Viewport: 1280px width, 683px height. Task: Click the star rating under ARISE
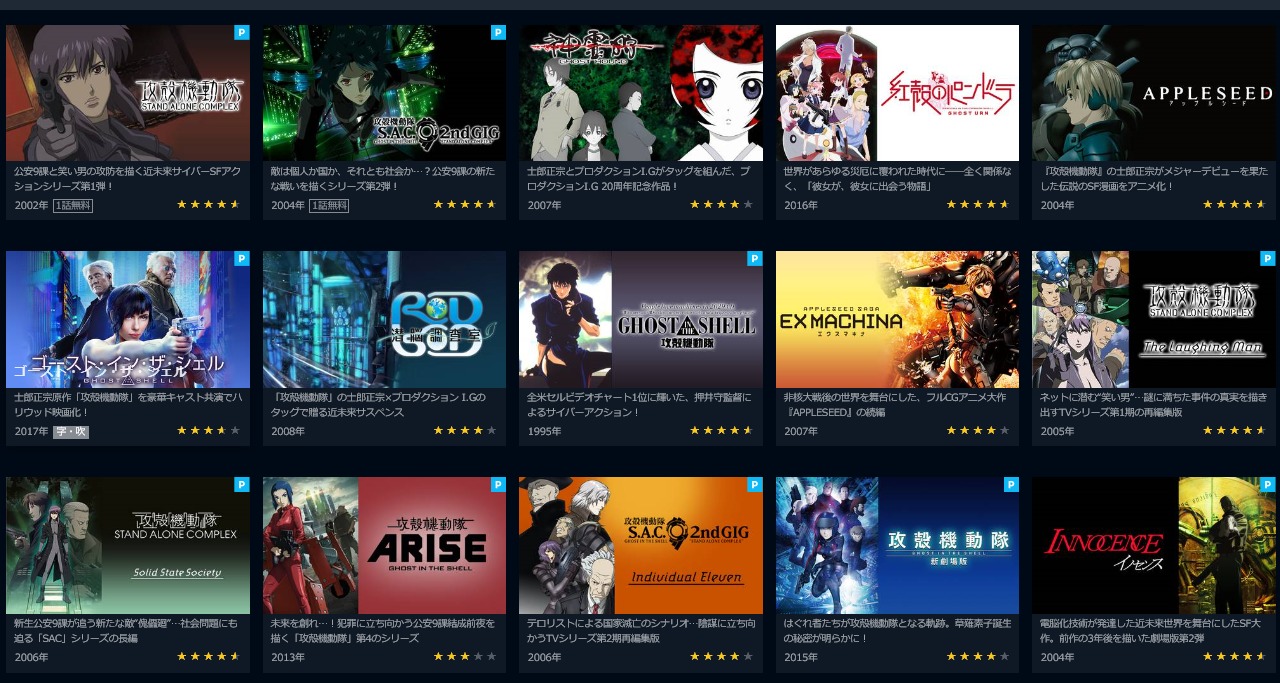click(x=465, y=657)
